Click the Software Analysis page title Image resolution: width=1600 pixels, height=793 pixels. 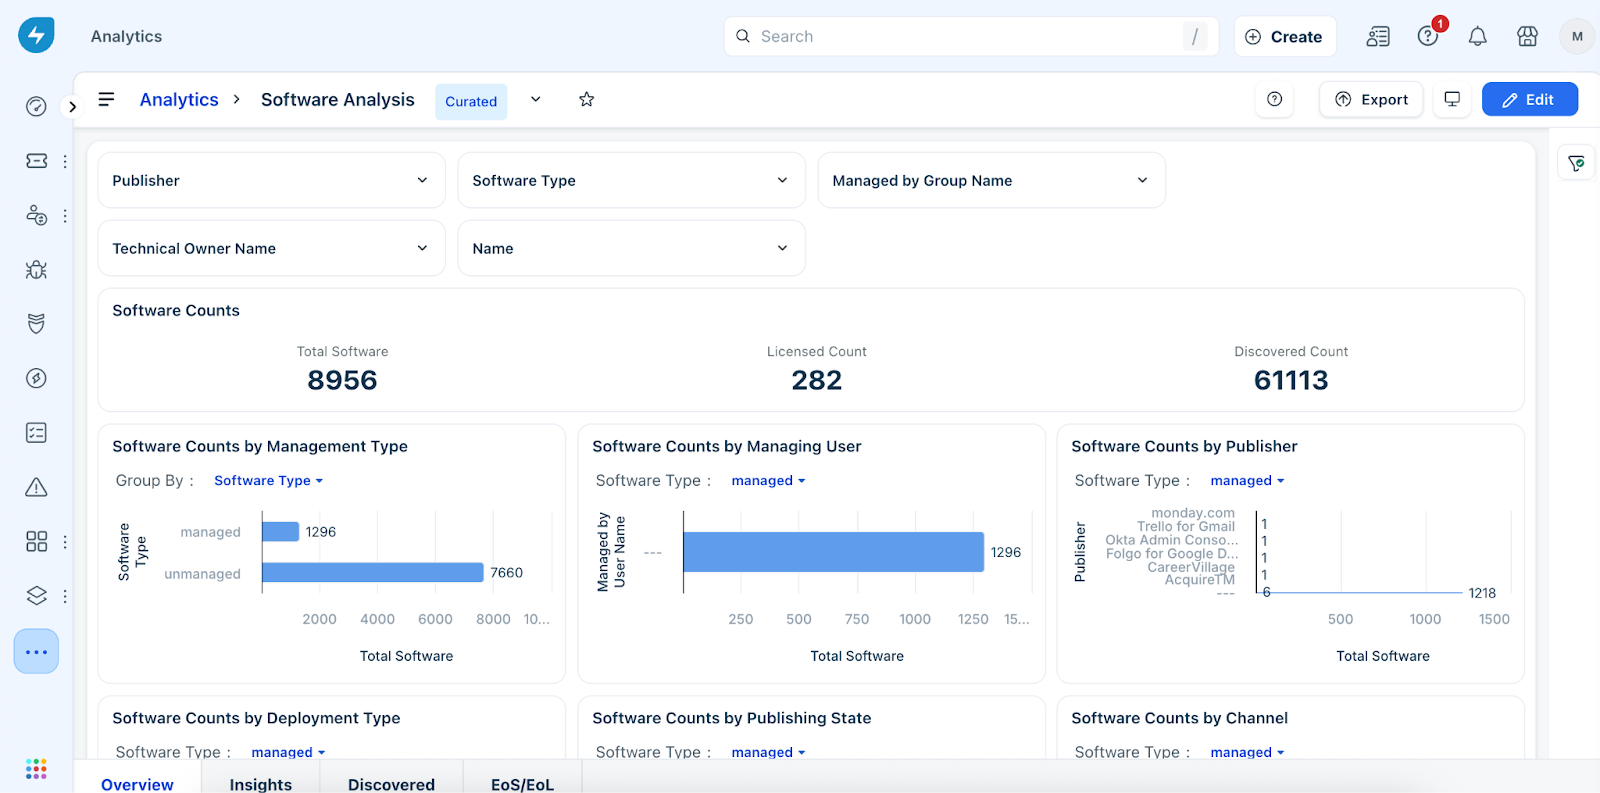coord(338,99)
